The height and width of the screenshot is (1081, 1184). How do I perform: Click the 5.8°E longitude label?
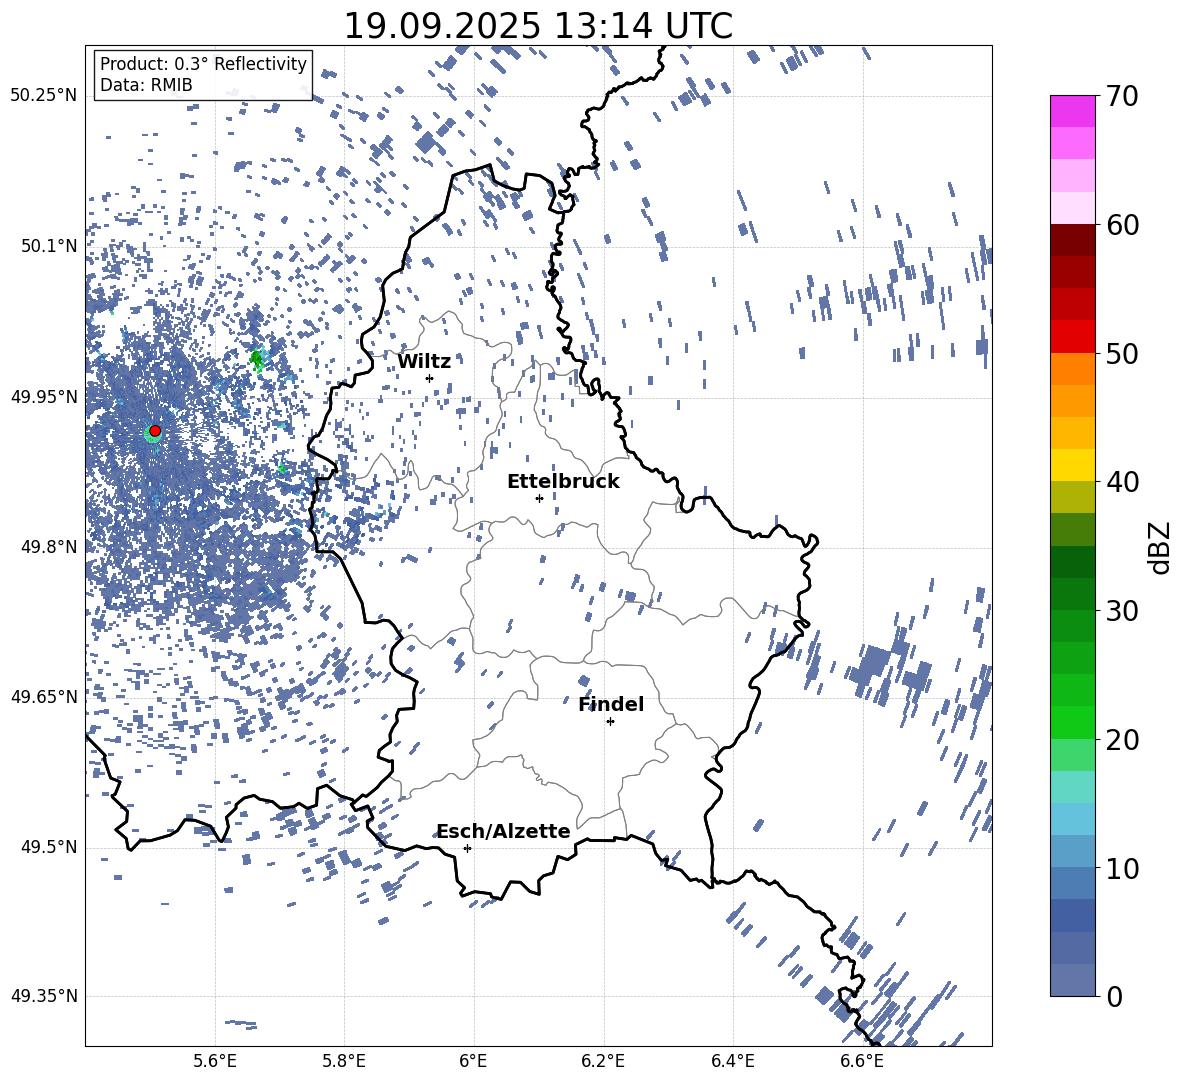344,1061
